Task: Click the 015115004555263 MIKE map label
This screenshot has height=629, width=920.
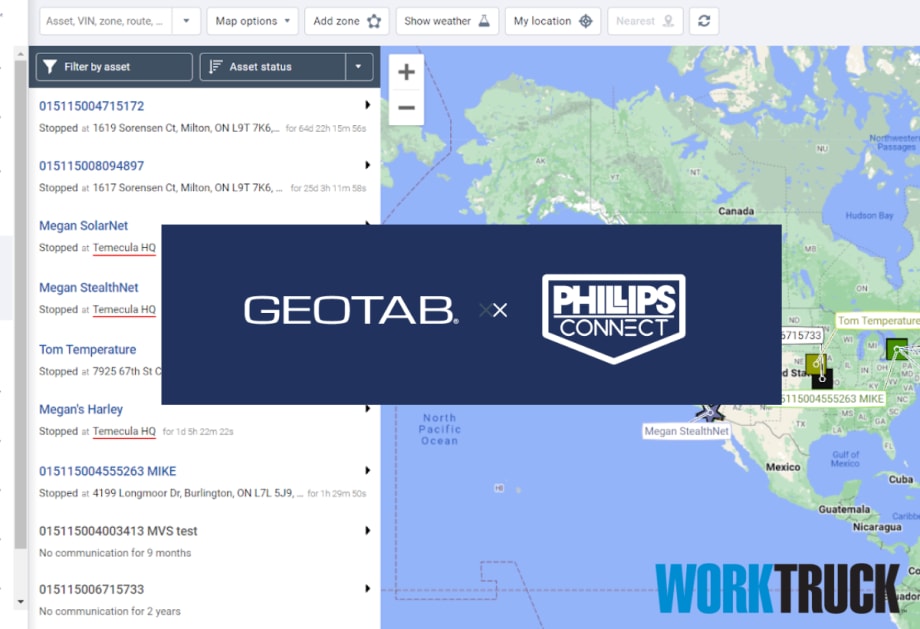Action: pos(833,398)
